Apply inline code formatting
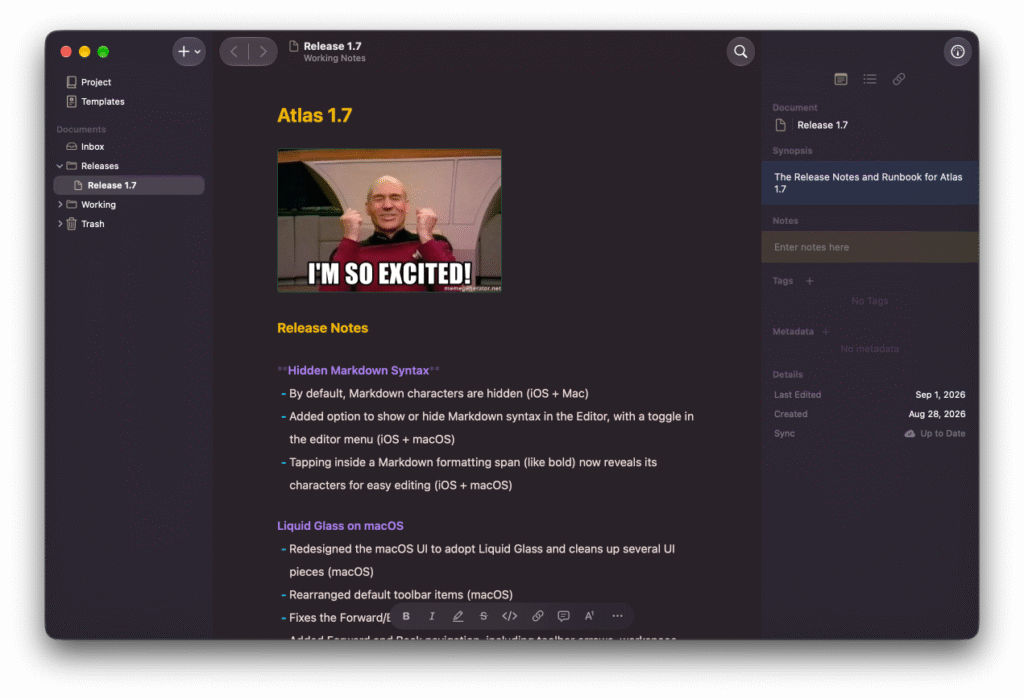The image size is (1024, 699). click(509, 616)
